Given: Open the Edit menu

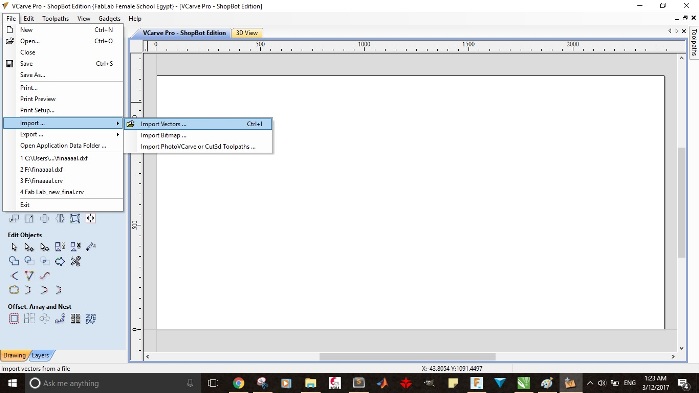Looking at the screenshot, I should 29,18.
